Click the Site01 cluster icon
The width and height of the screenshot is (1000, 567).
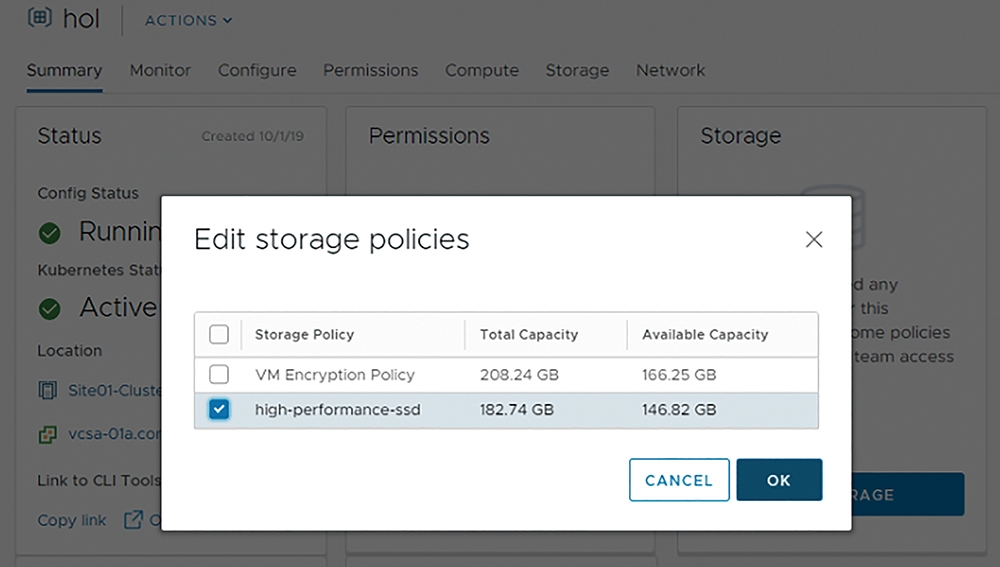tap(48, 390)
